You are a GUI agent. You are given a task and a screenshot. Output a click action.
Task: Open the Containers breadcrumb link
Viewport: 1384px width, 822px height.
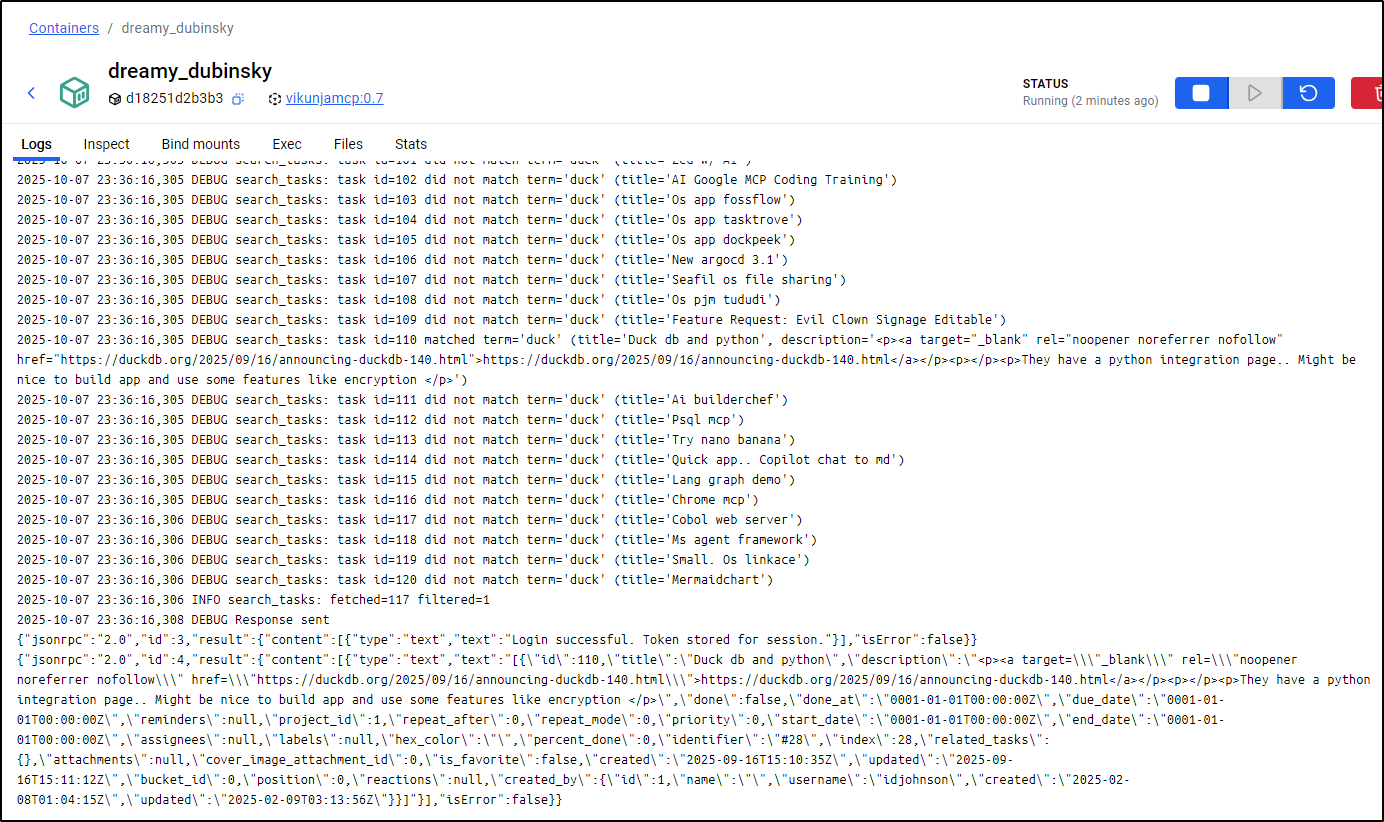coord(64,28)
